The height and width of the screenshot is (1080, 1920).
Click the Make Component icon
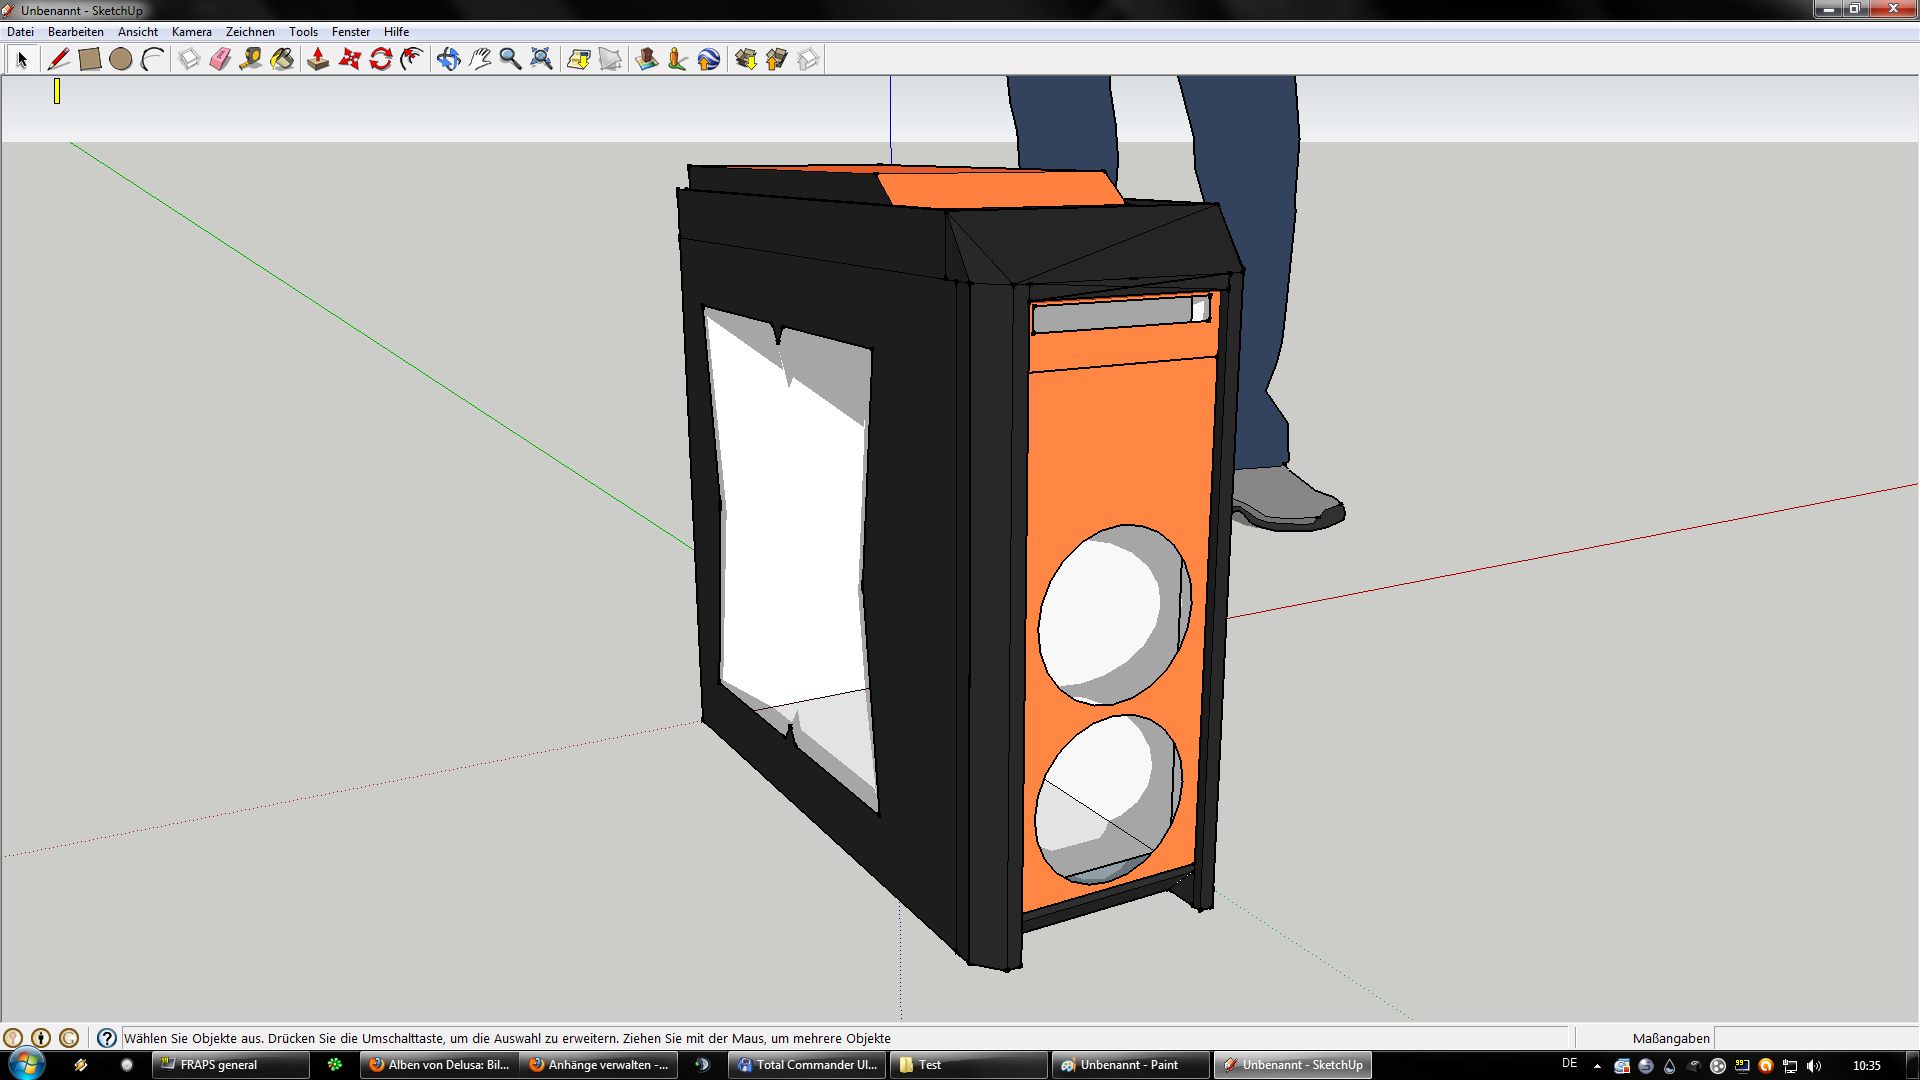tap(189, 60)
